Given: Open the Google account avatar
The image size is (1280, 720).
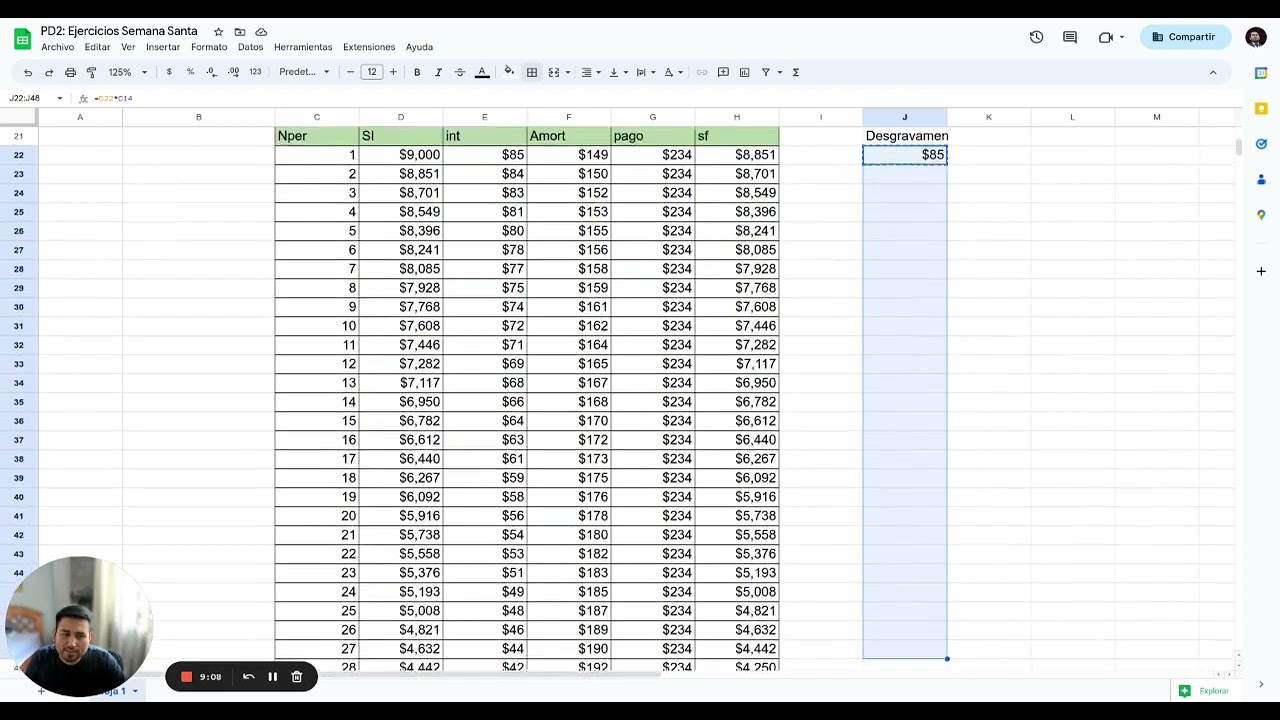Looking at the screenshot, I should pos(1256,37).
